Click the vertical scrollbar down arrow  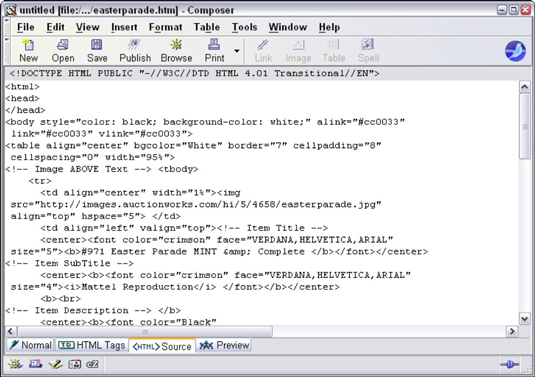tap(524, 319)
